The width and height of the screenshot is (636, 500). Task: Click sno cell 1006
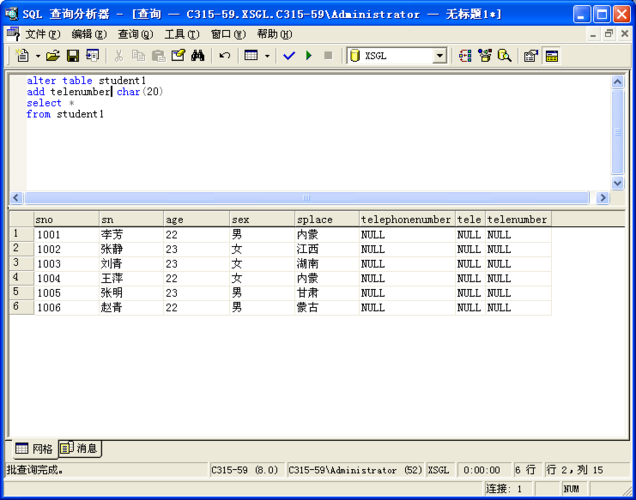pos(66,307)
